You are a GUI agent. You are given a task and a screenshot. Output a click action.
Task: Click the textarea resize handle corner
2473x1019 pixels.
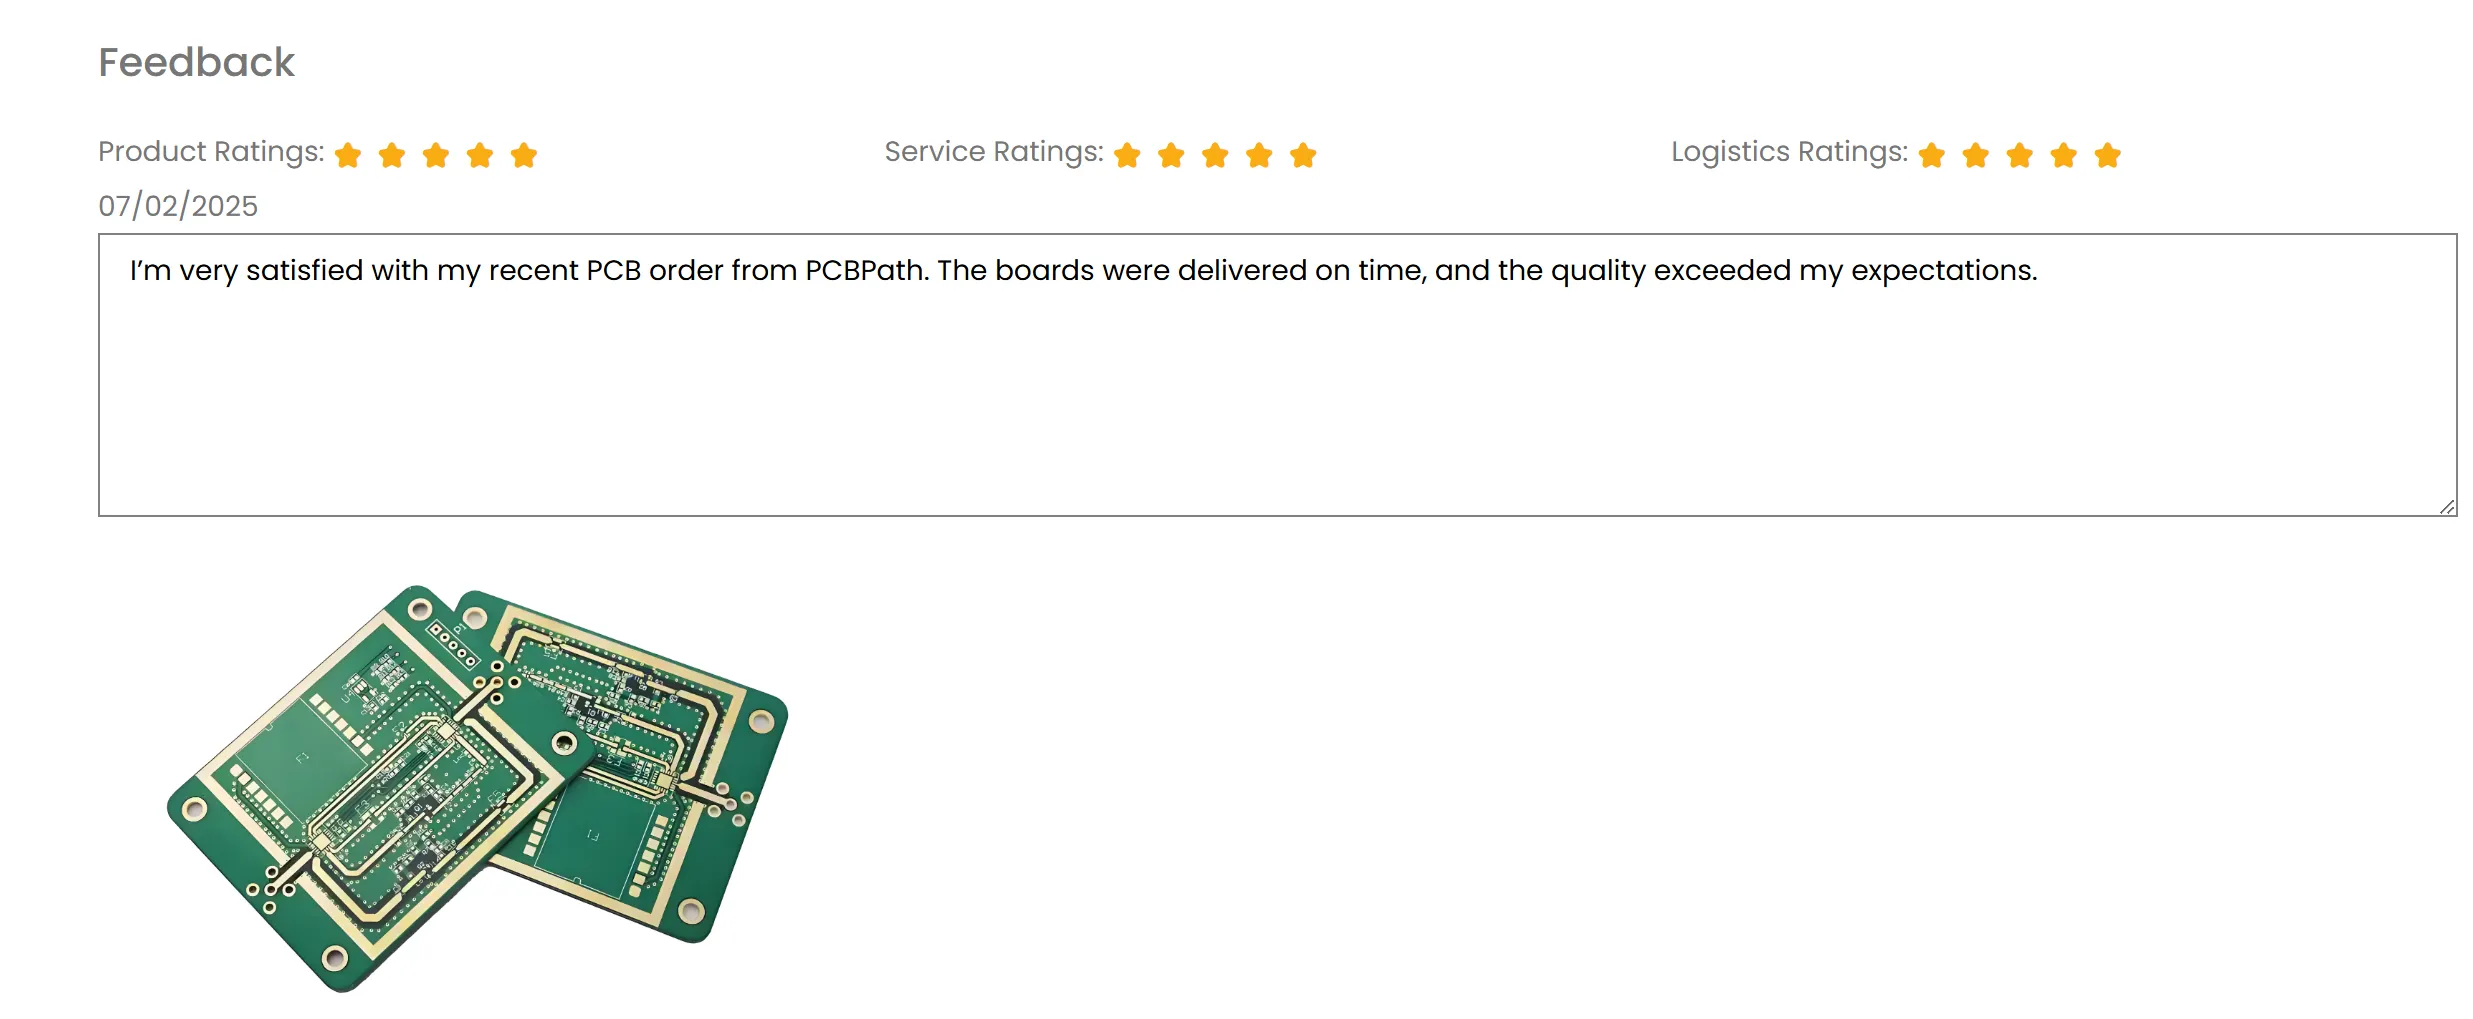(2446, 507)
